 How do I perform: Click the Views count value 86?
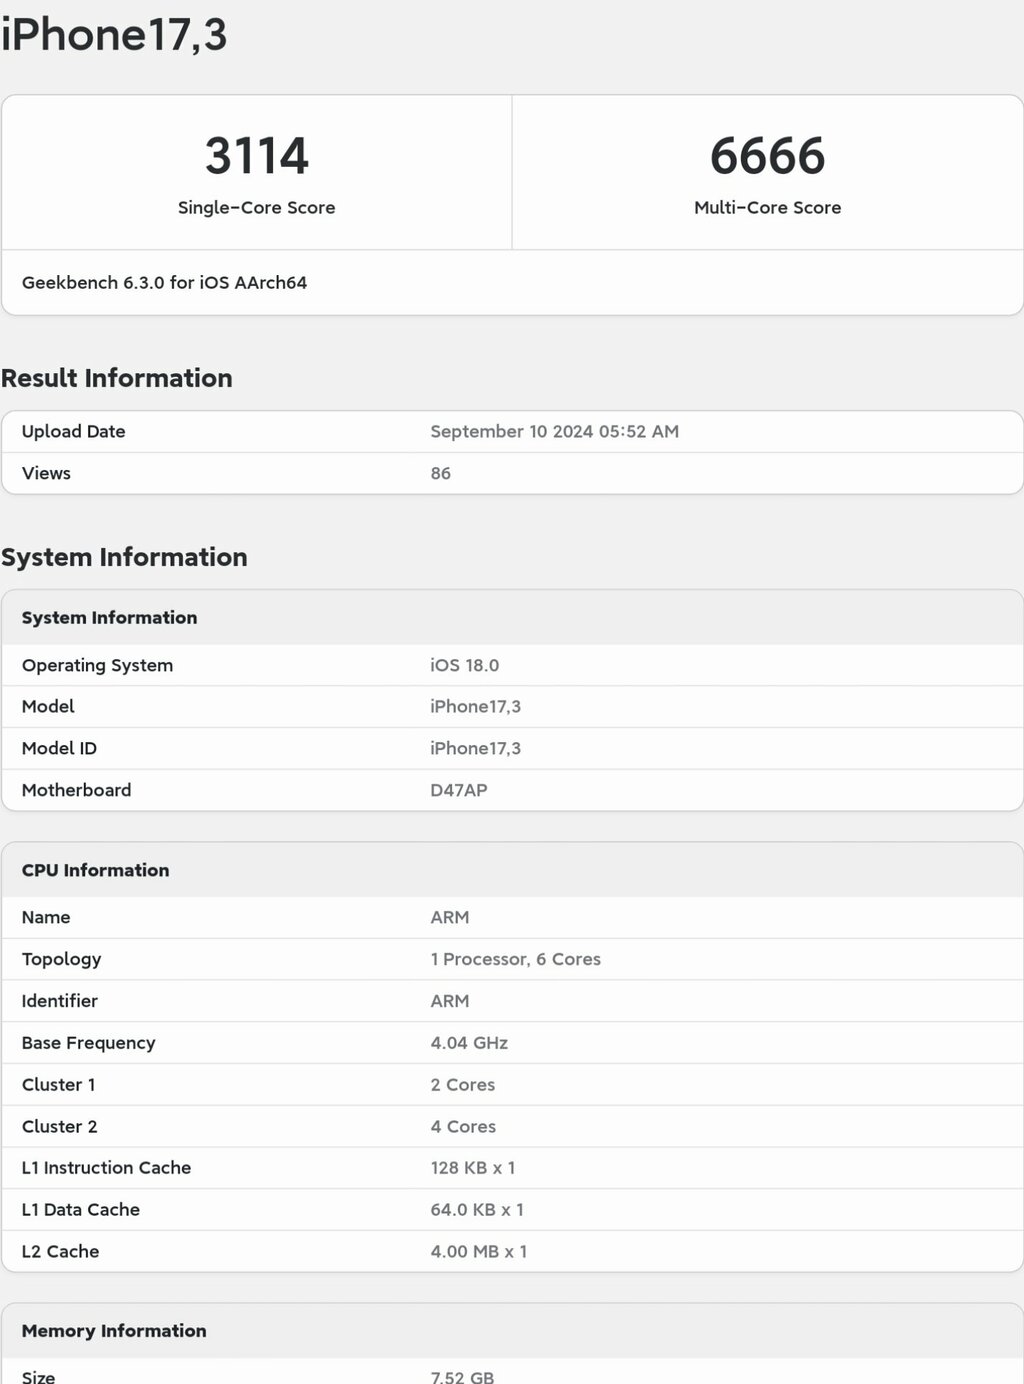tap(440, 474)
